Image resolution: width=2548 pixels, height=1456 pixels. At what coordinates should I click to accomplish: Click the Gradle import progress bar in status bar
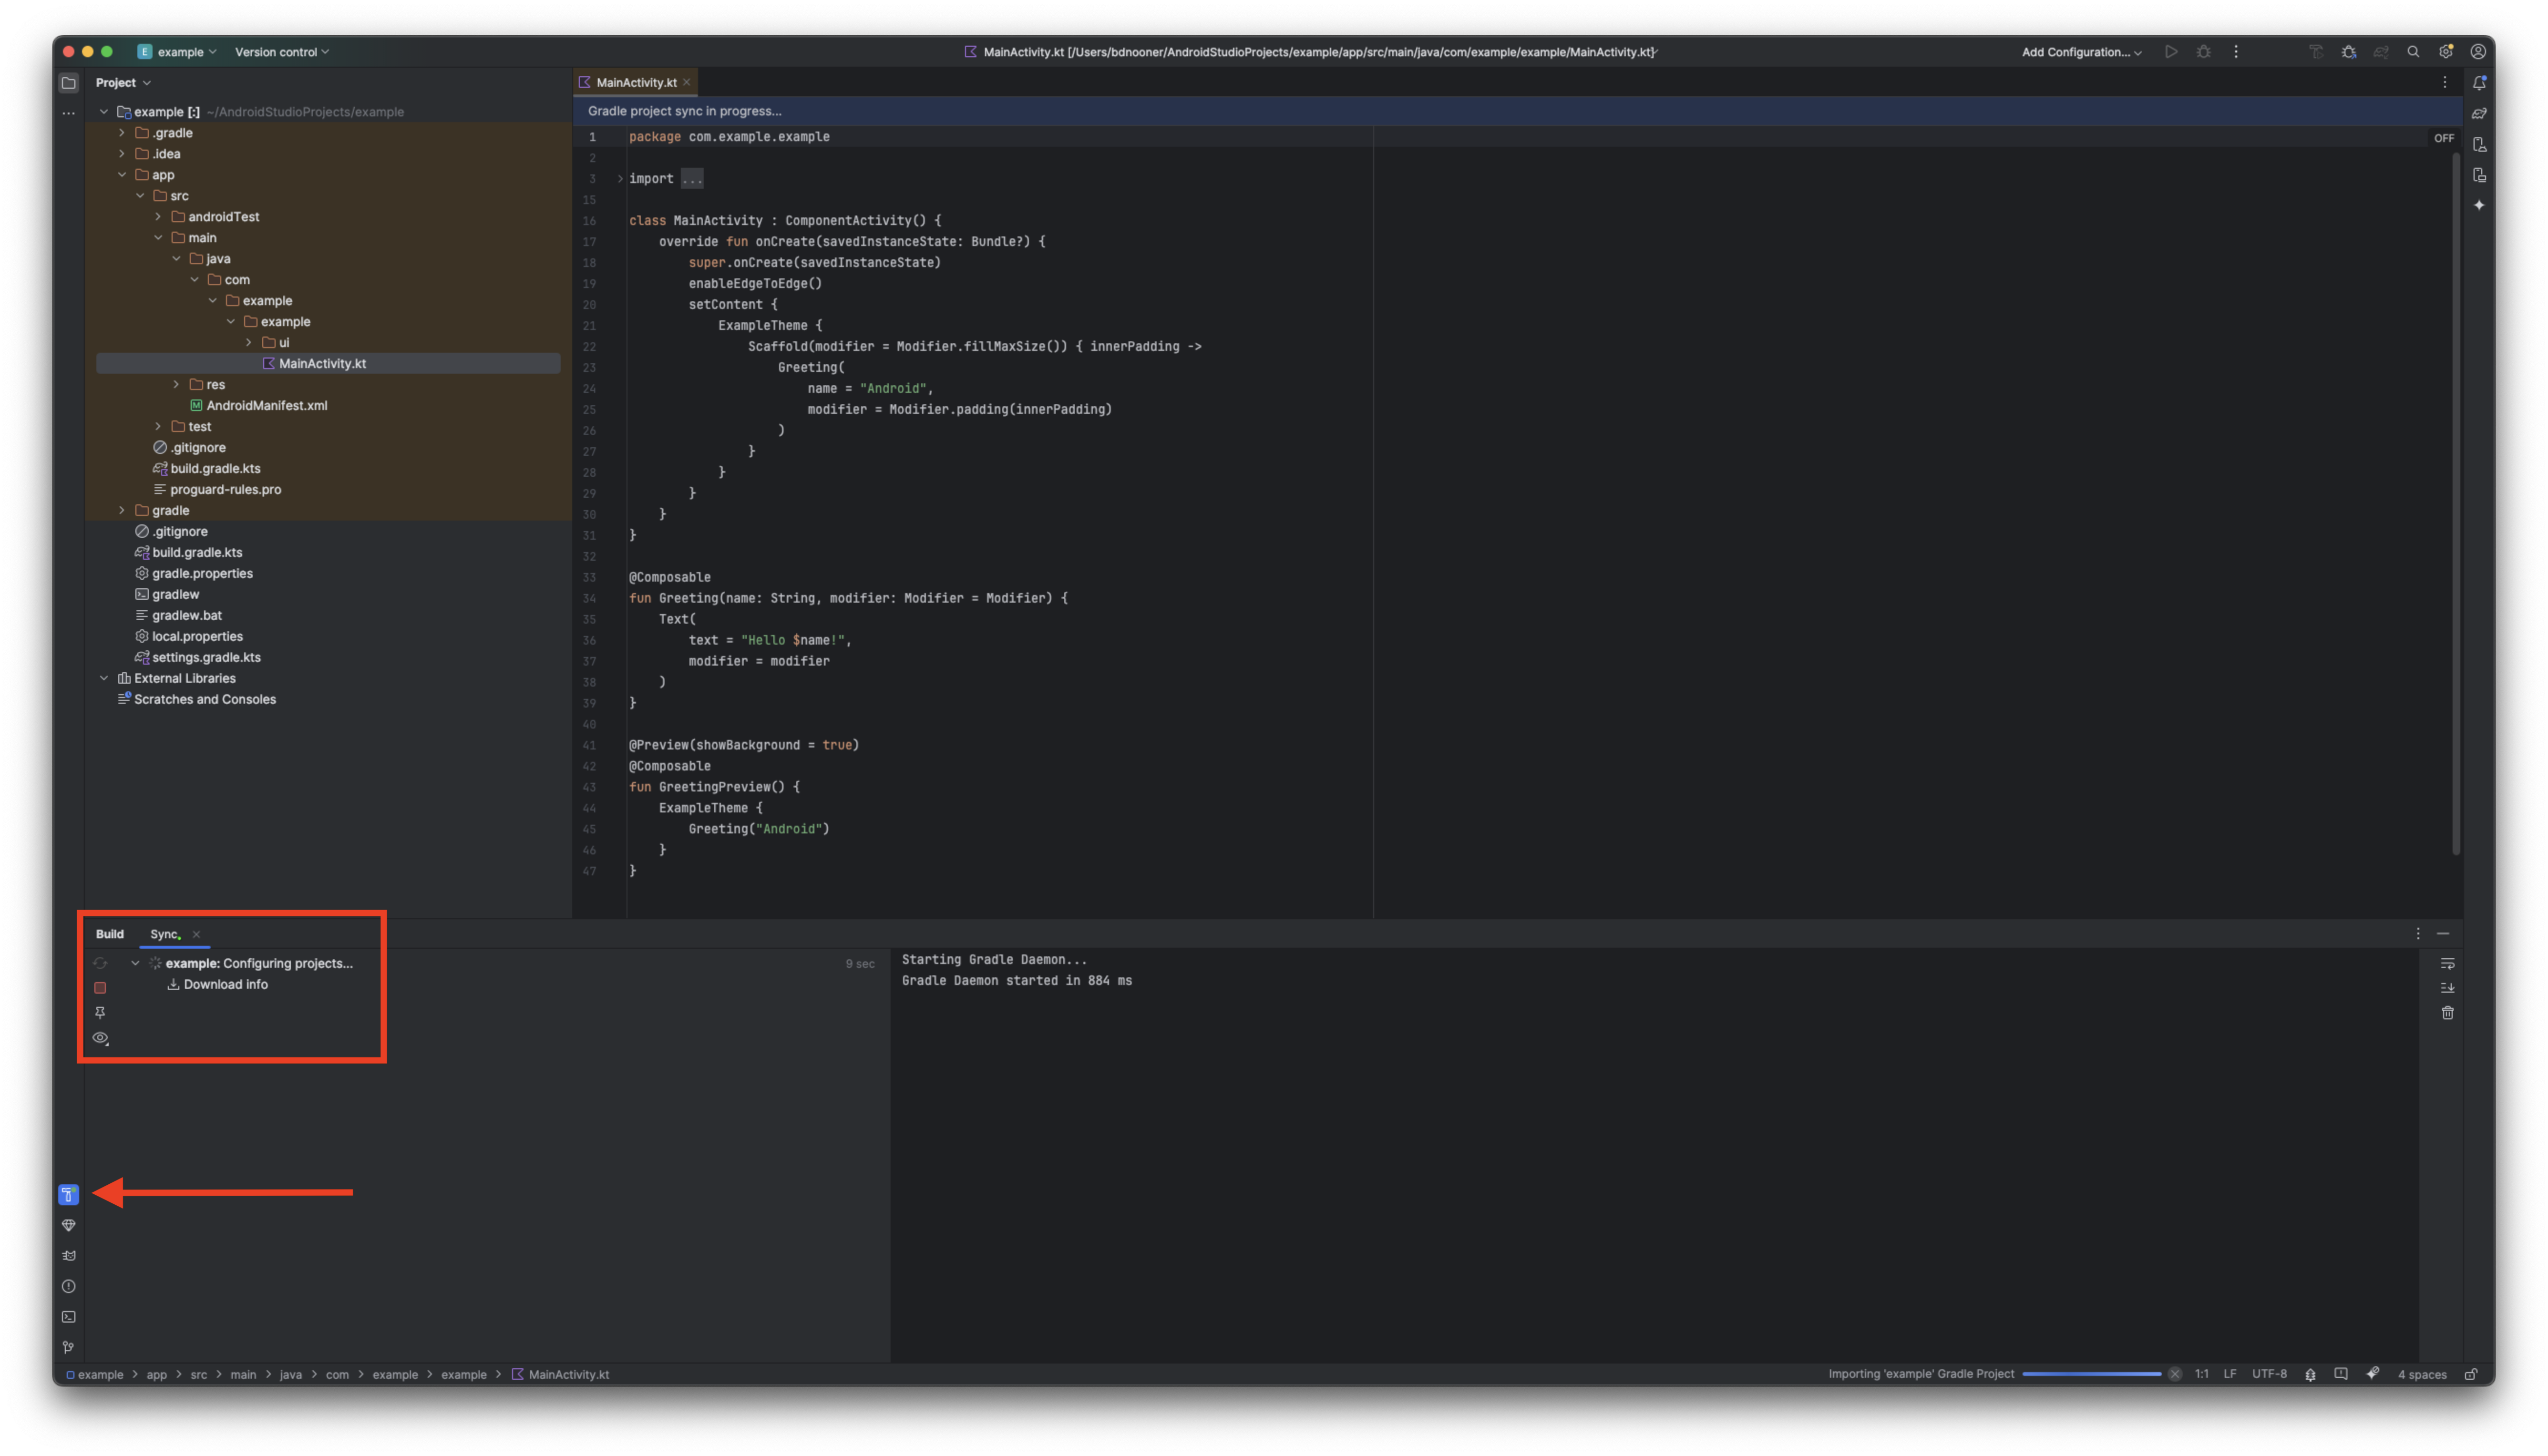pyautogui.click(x=2091, y=1373)
